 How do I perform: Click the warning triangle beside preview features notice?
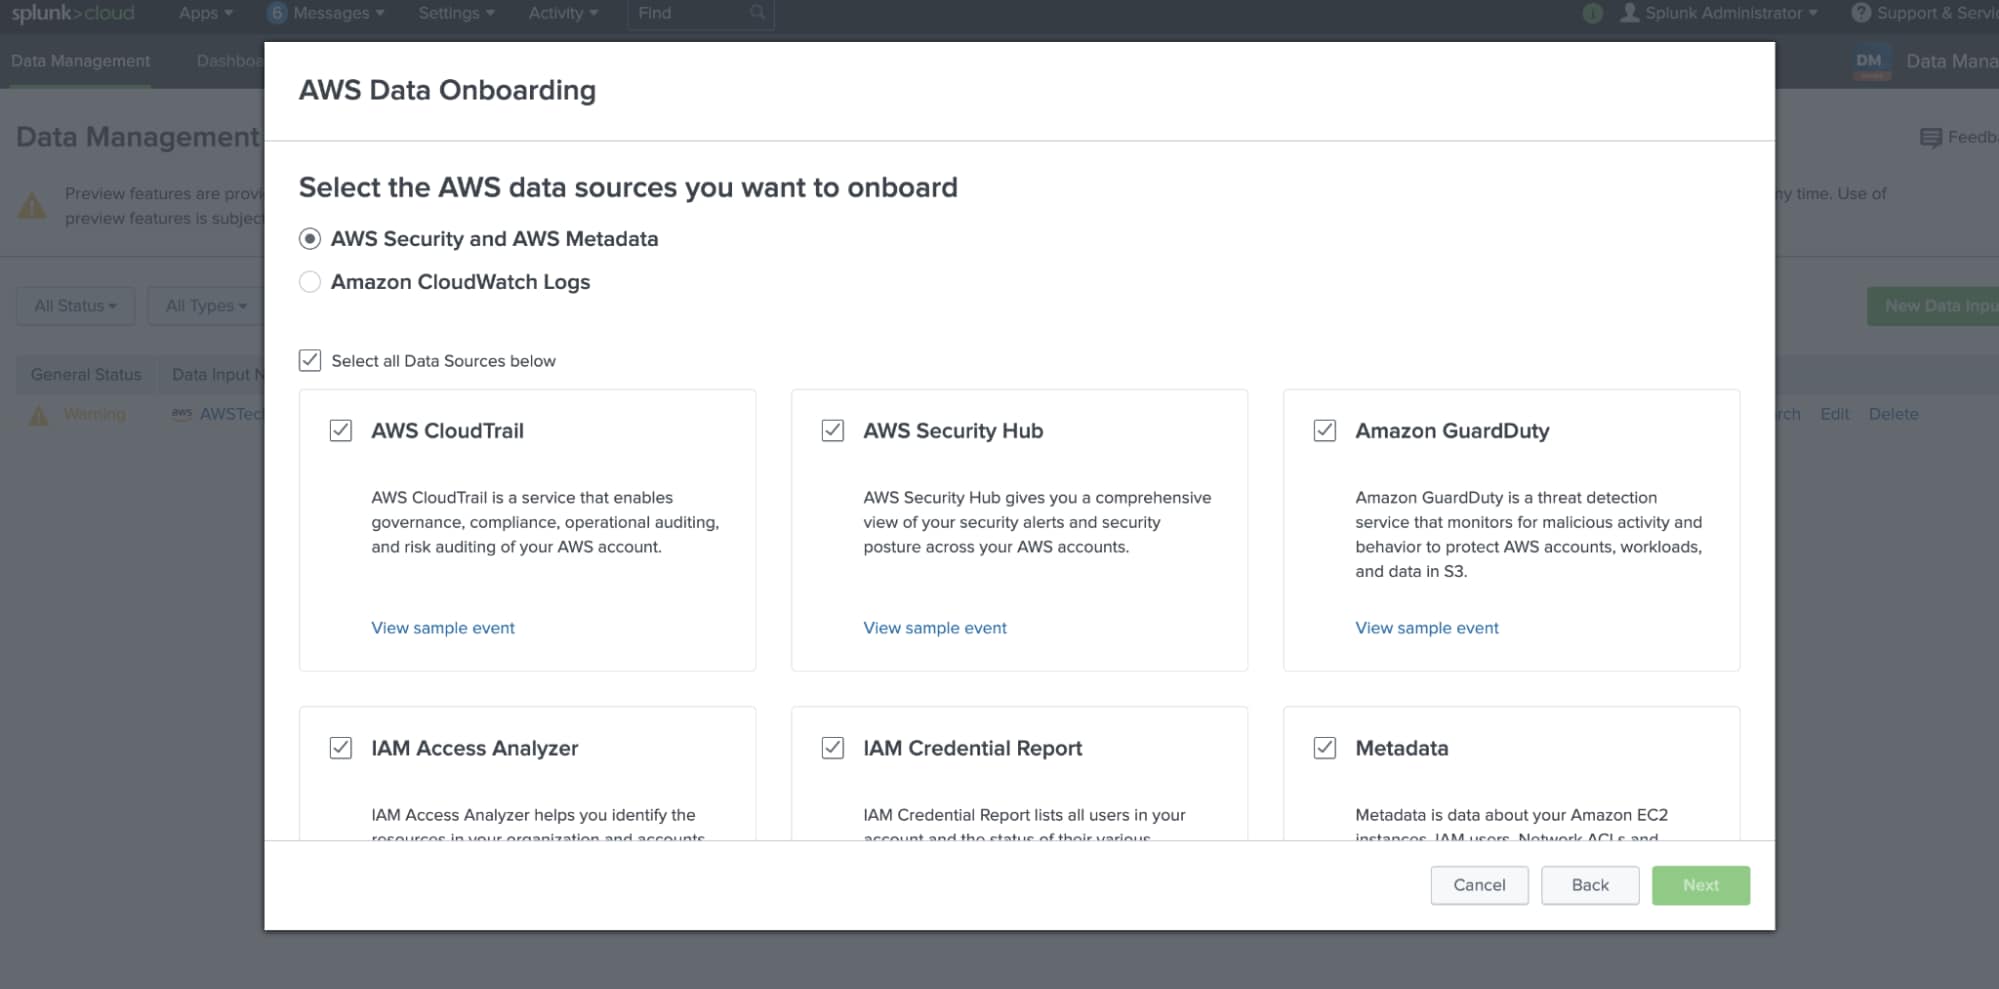32,206
